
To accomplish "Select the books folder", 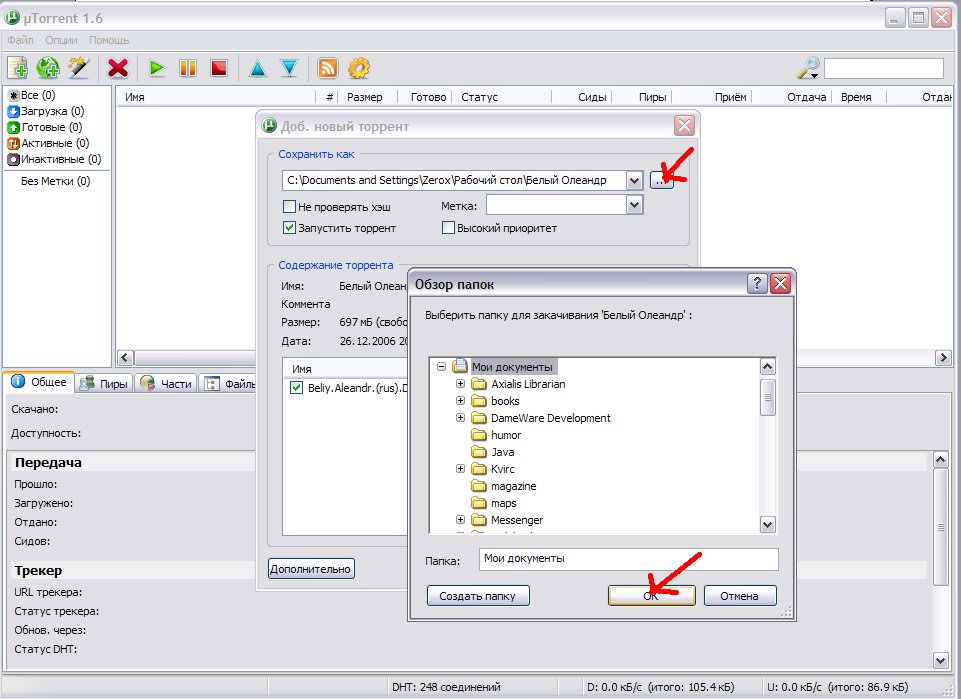I will [505, 401].
